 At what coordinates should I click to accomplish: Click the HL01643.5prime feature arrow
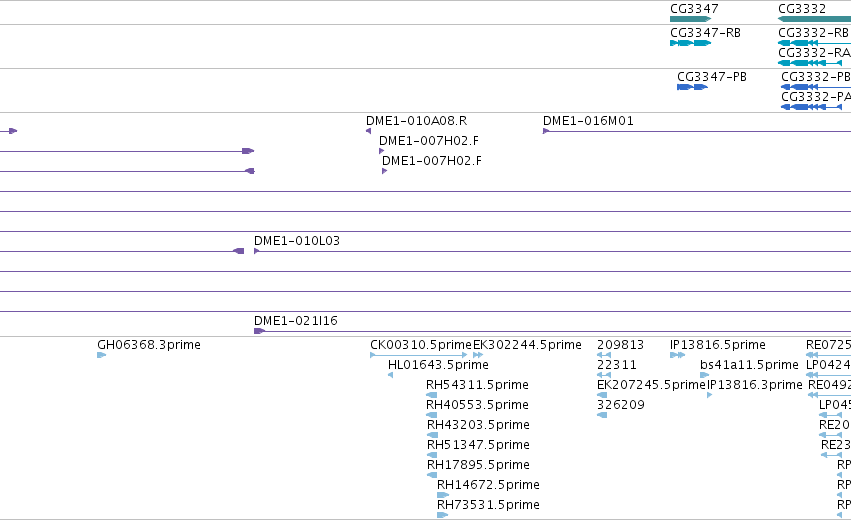pos(390,375)
